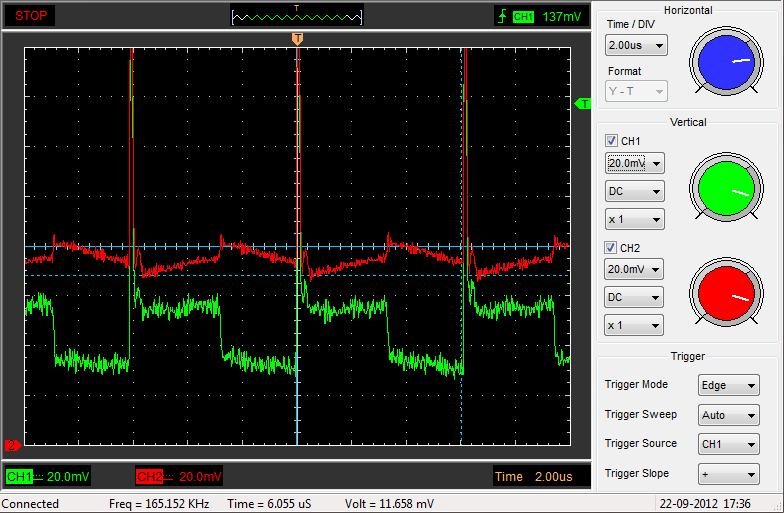Open the Trigger Slope dropdown
The width and height of the screenshot is (784, 513).
(731, 474)
